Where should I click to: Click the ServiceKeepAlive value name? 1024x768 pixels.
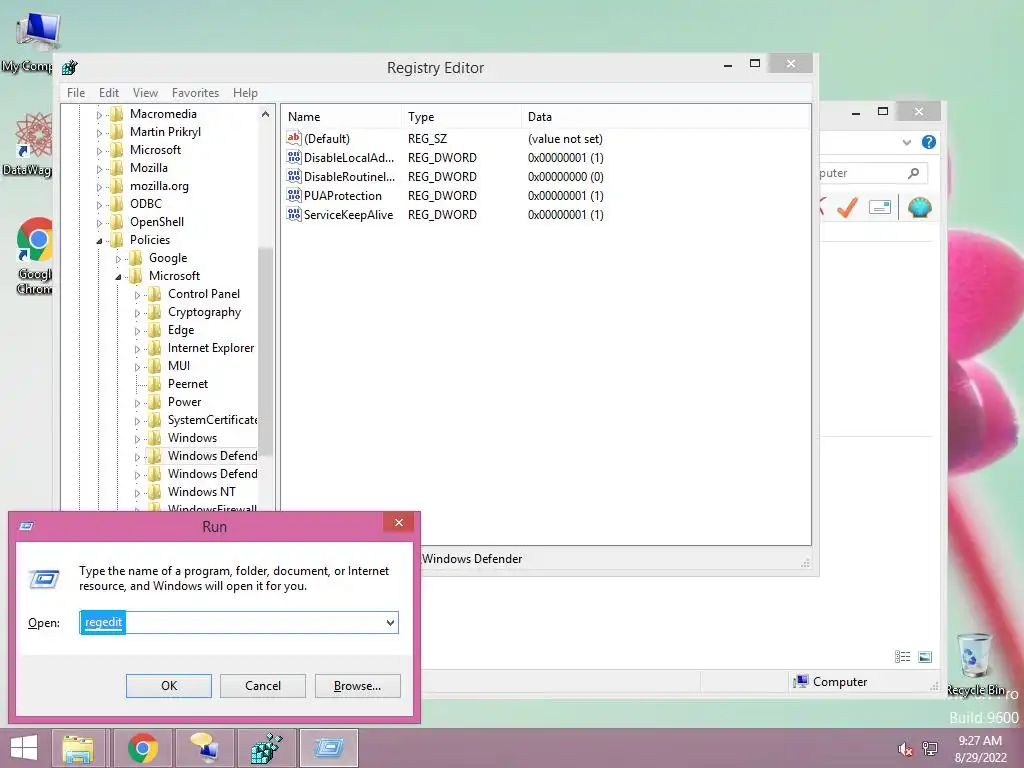click(348, 215)
